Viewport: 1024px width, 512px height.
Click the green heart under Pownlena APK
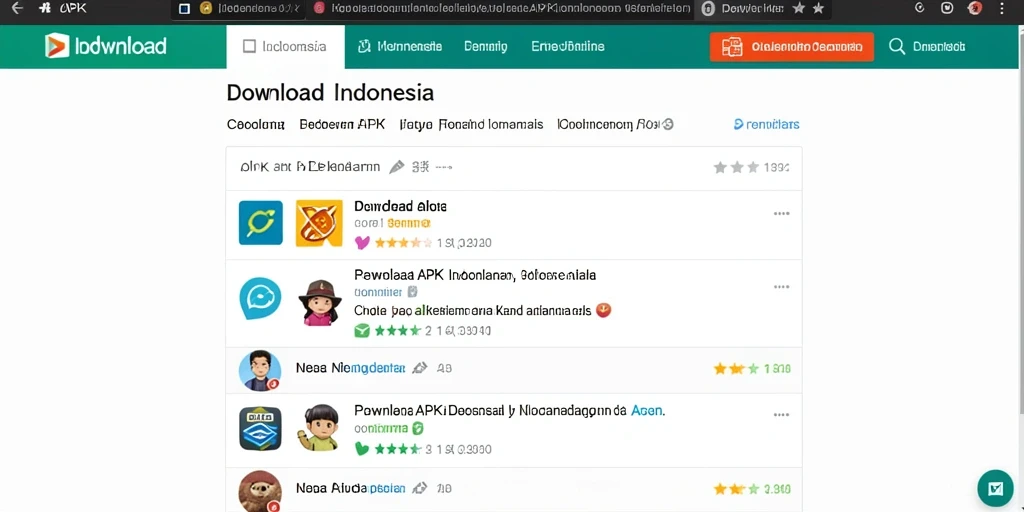[x=362, y=449]
